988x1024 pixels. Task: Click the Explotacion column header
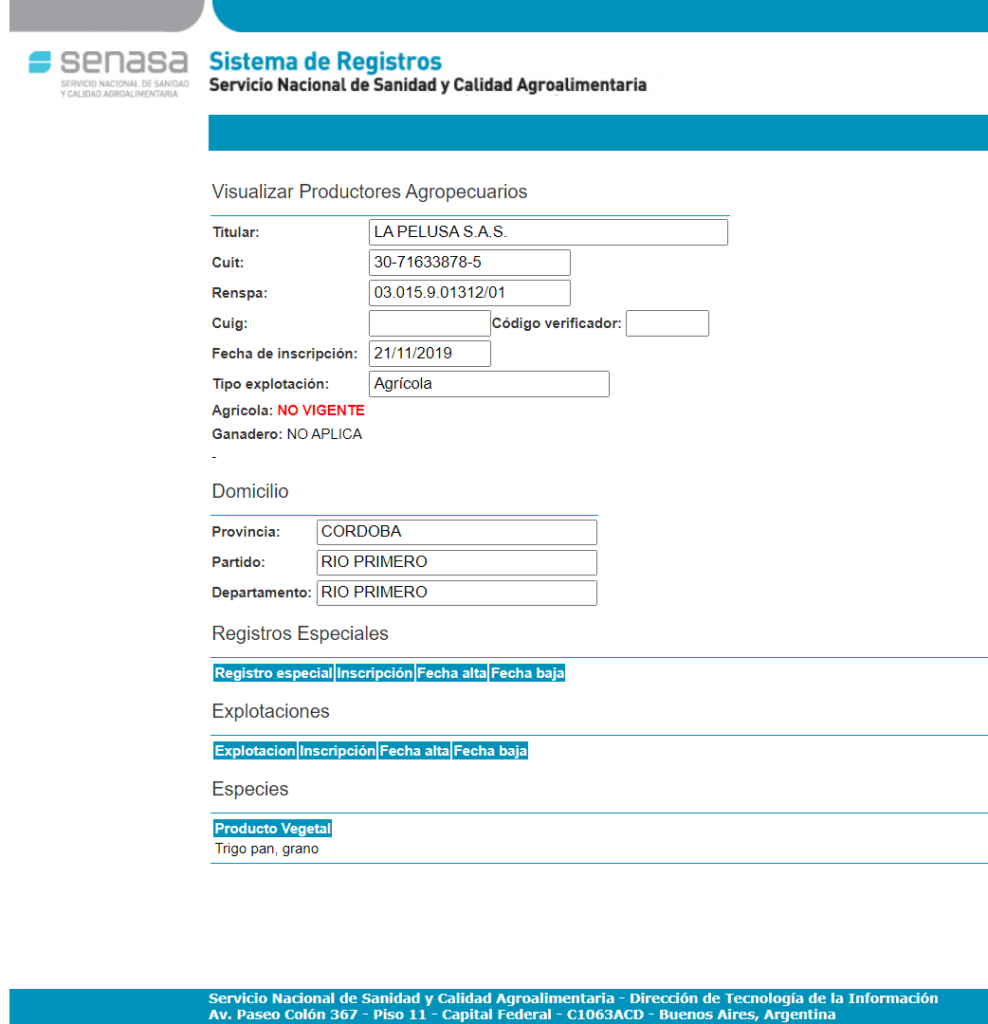(x=255, y=751)
